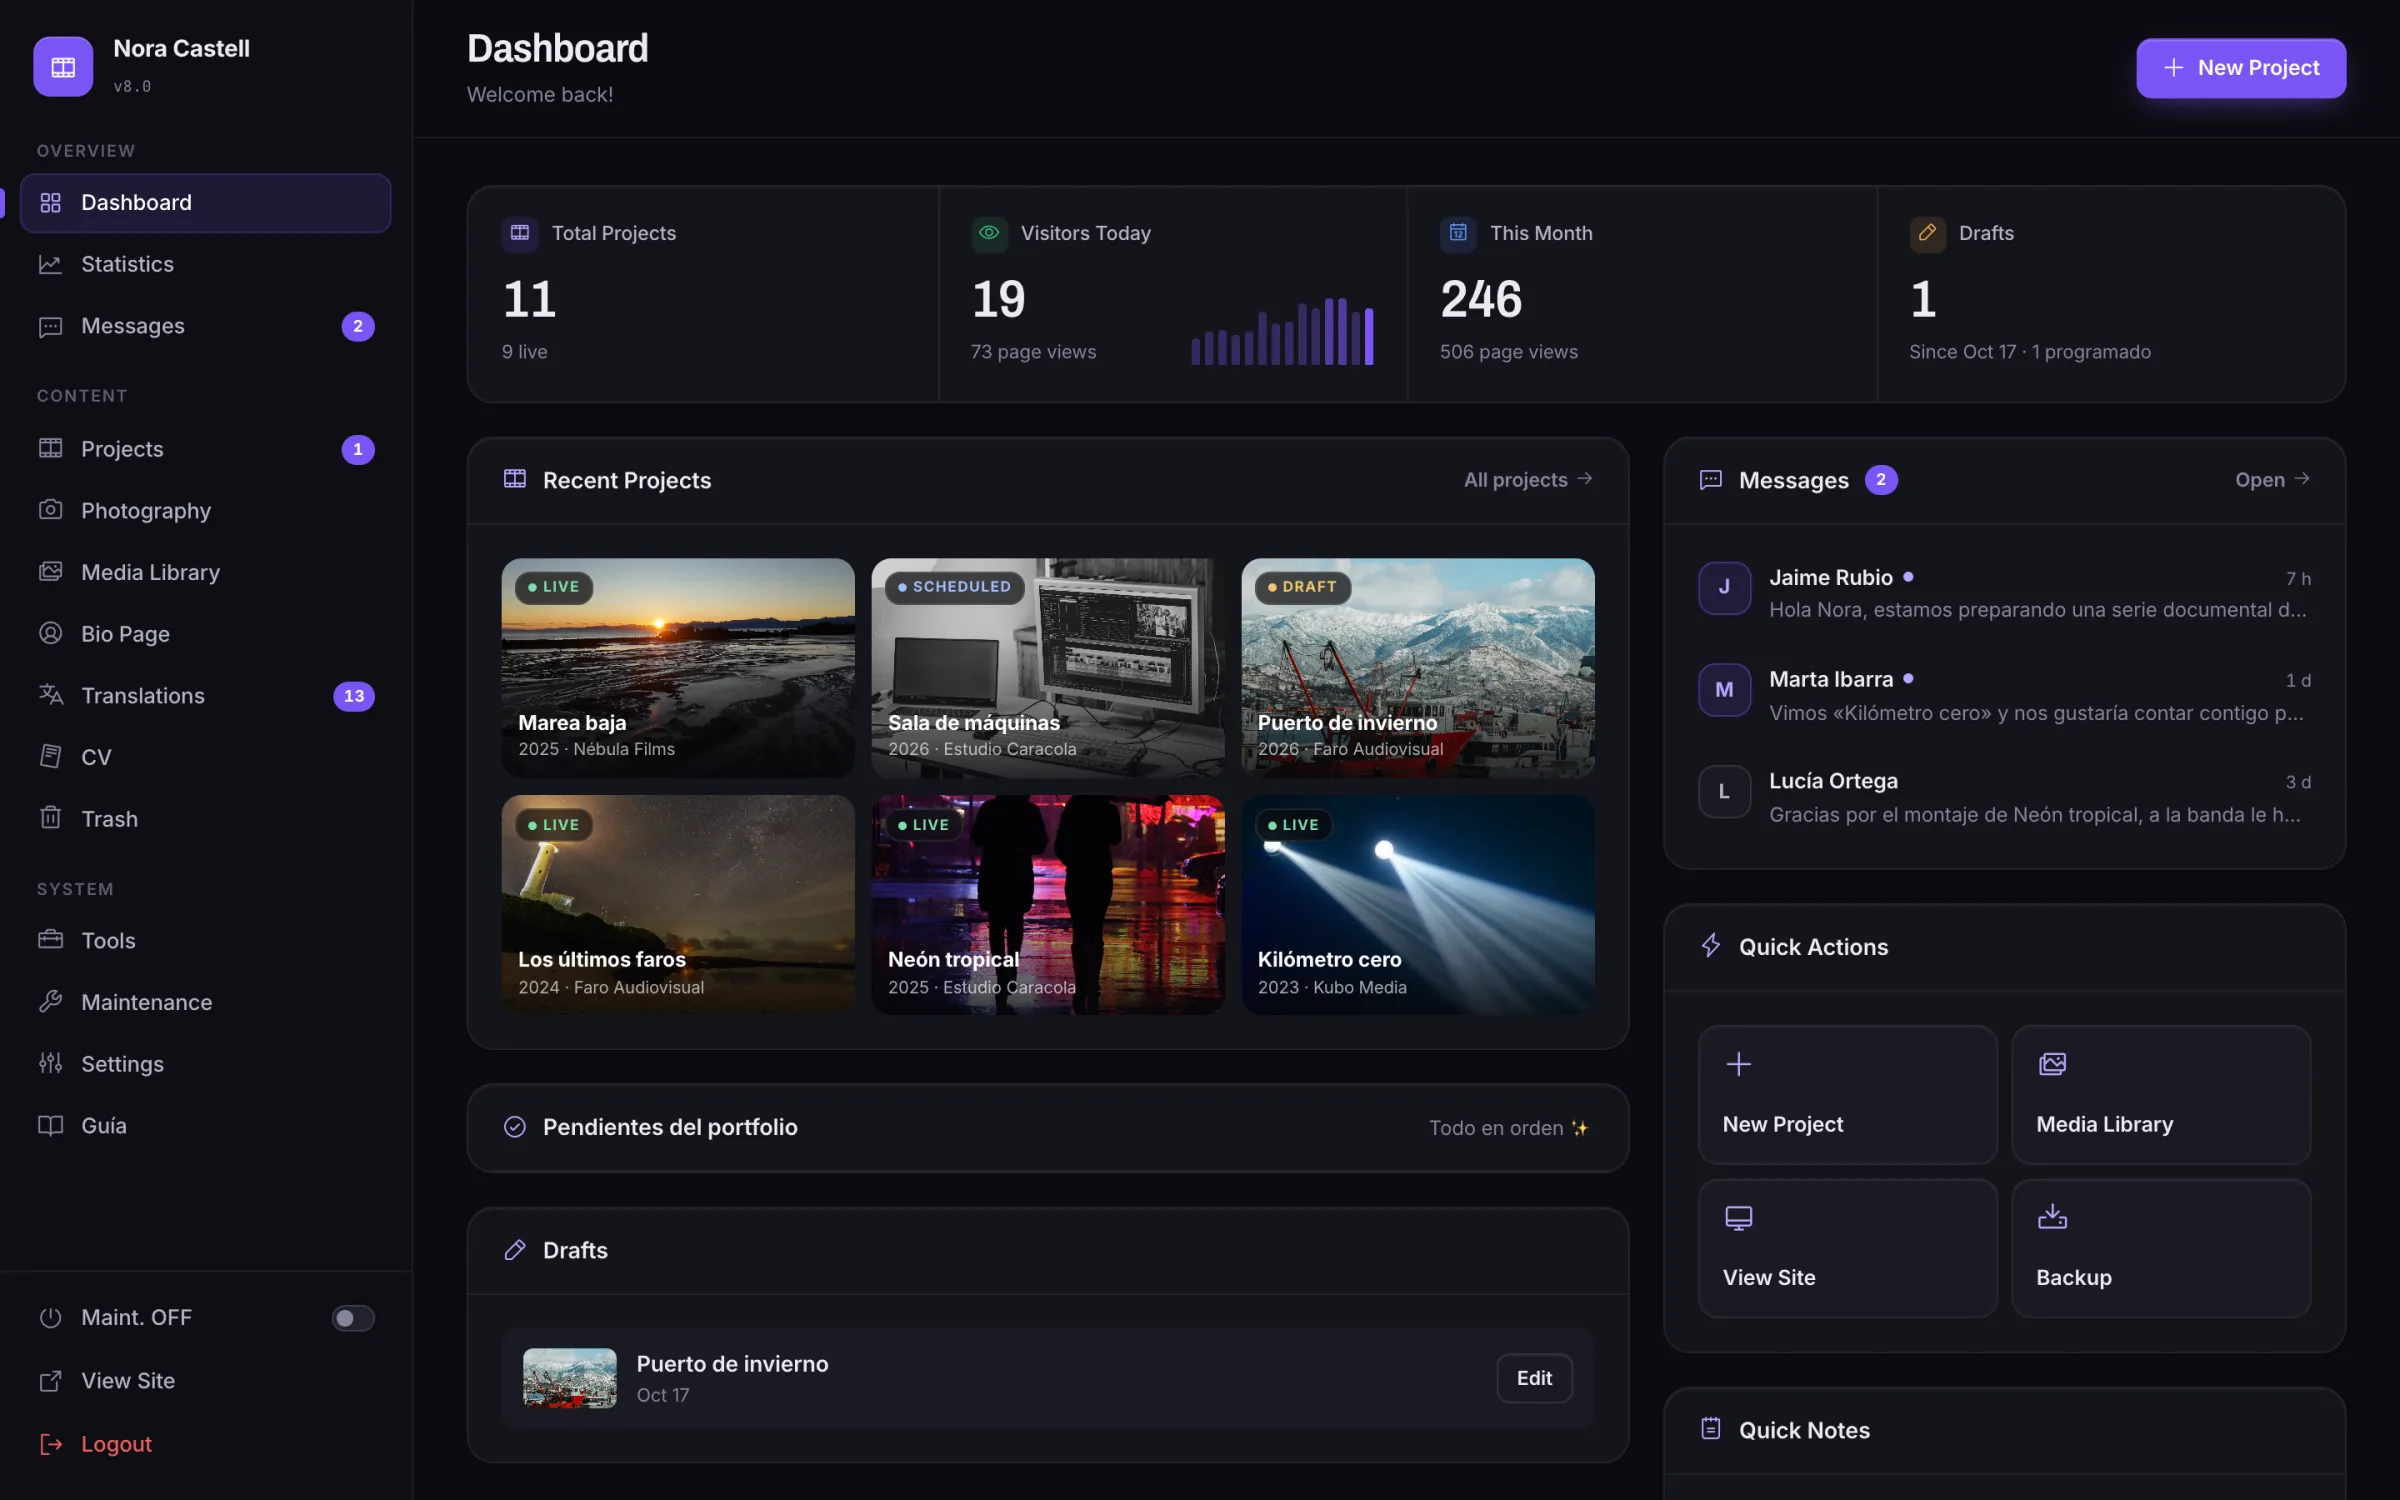Go to Projects in the sidebar

(205, 449)
